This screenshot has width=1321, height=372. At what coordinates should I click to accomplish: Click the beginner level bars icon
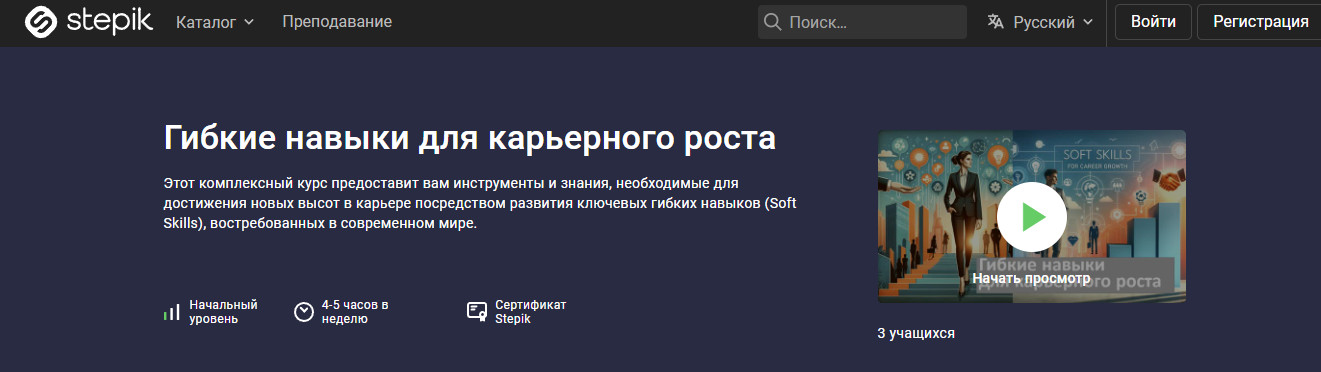(x=172, y=312)
